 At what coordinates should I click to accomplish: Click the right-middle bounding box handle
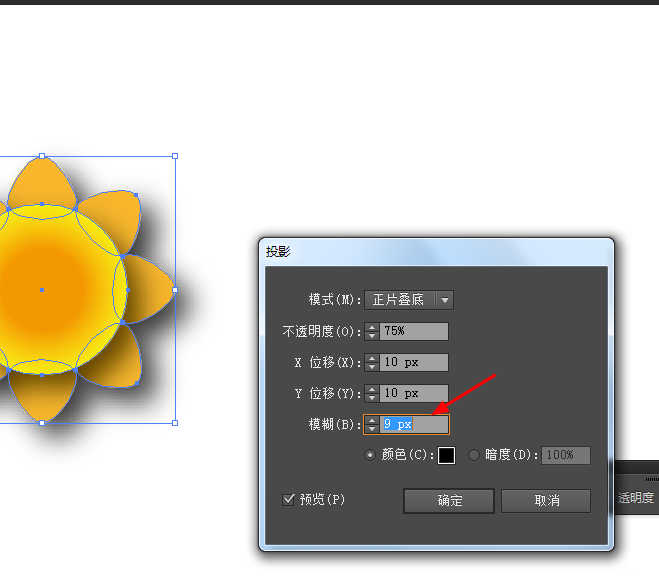coord(175,290)
